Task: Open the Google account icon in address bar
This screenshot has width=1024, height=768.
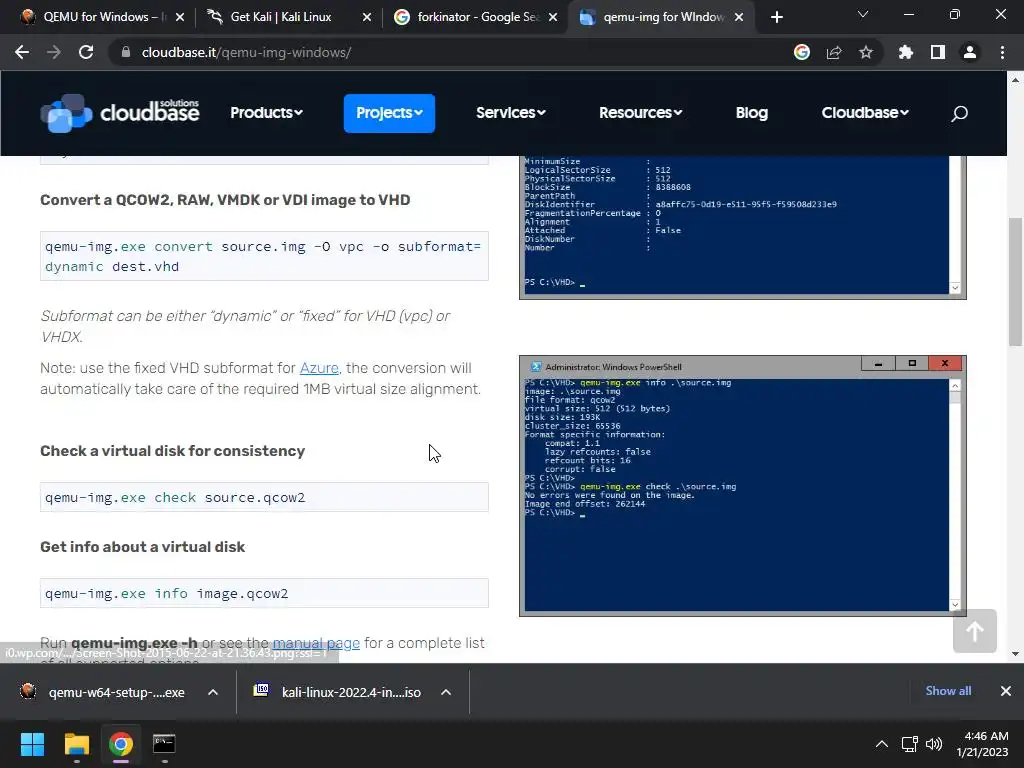Action: click(802, 52)
